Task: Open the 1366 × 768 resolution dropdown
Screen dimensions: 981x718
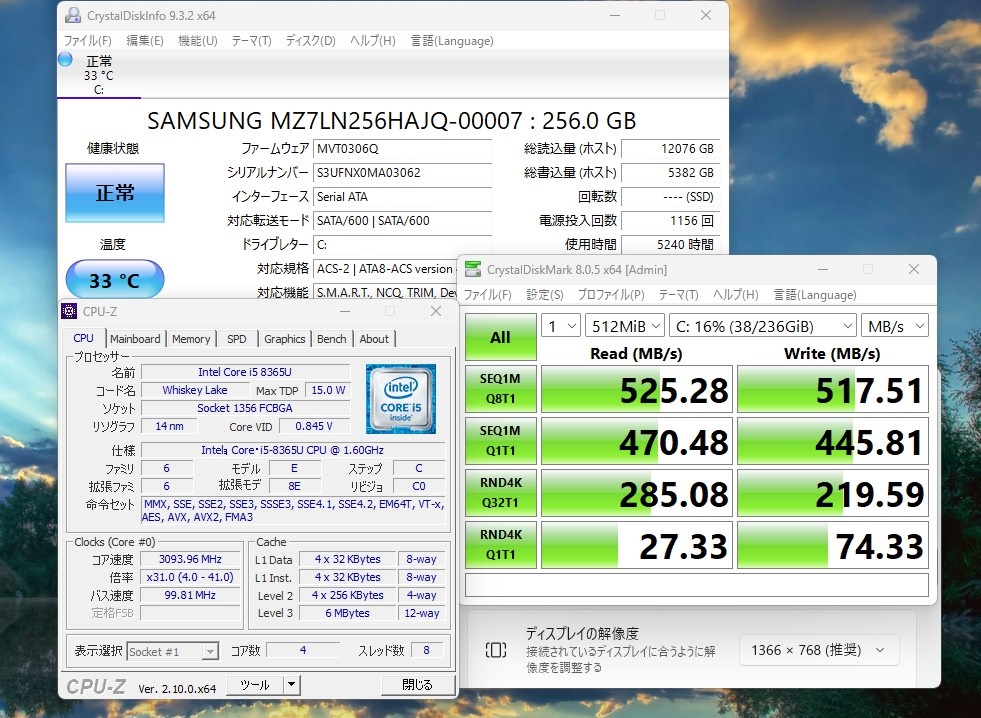Action: pyautogui.click(x=819, y=650)
